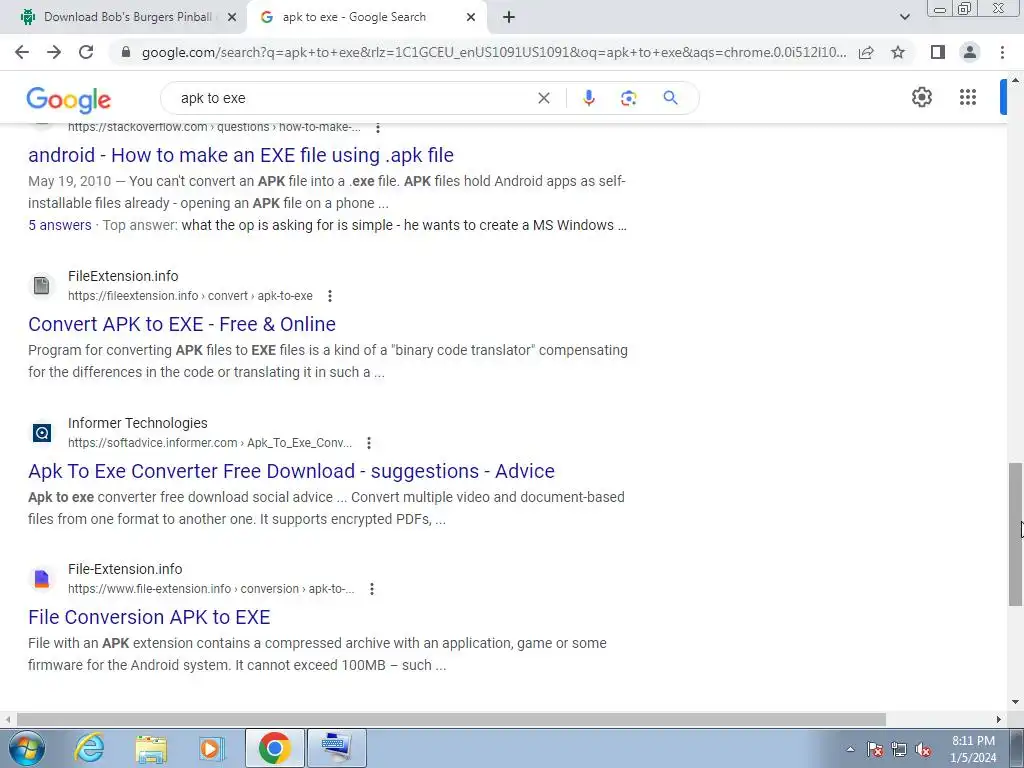1024x768 pixels.
Task: Open Action Center flag icon
Action: (x=874, y=750)
